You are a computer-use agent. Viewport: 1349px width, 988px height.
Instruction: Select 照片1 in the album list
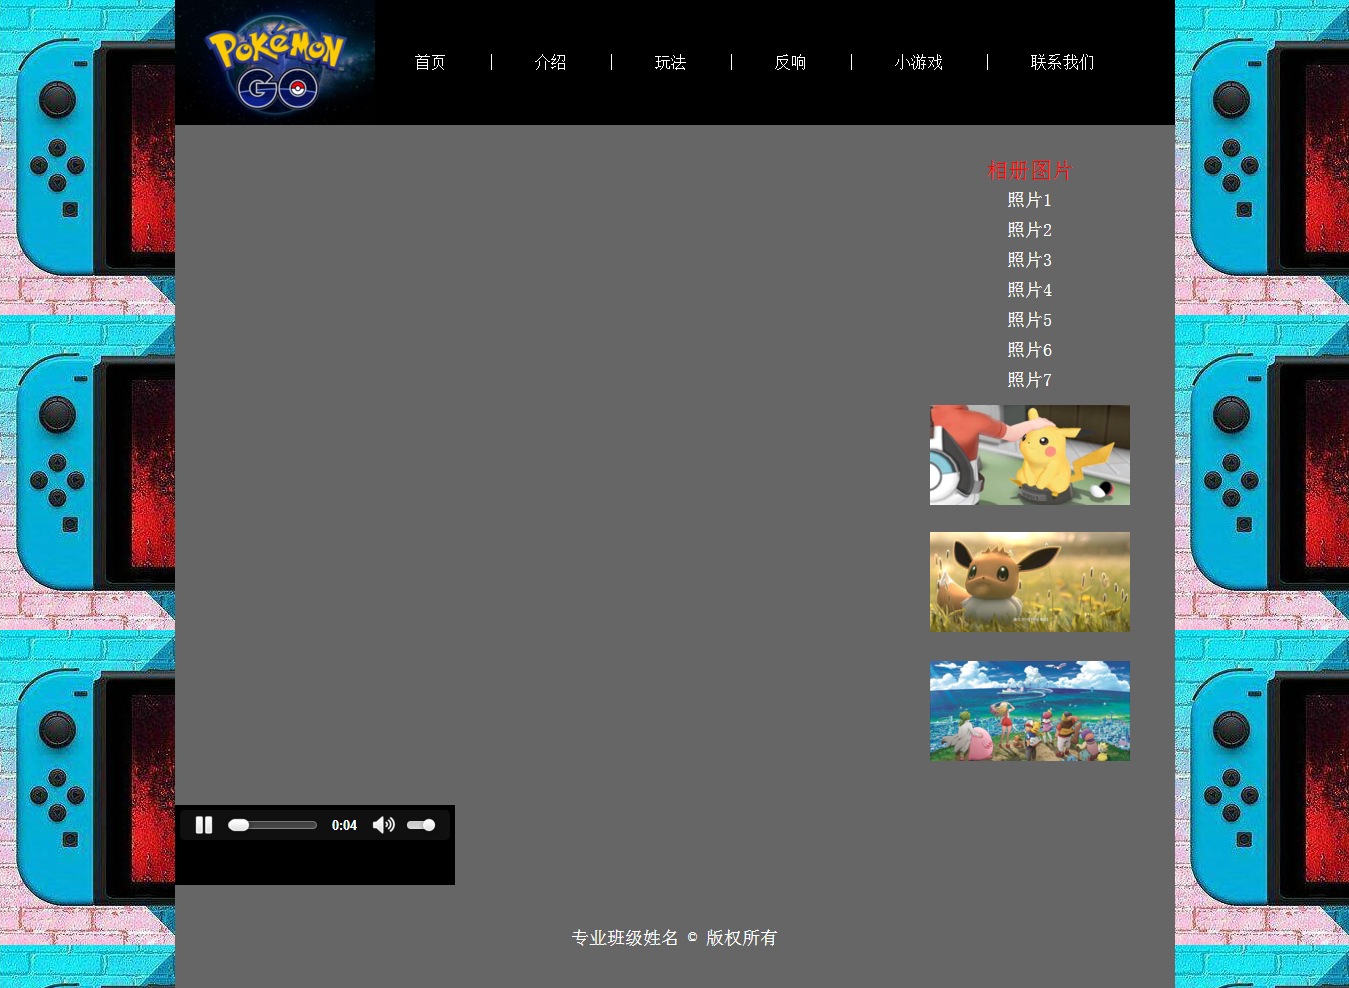pos(1029,200)
